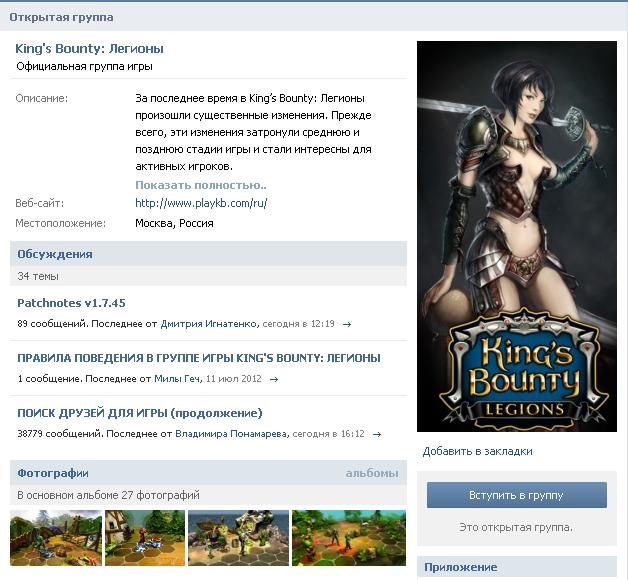Viewport: 628px width, 580px height.
Task: Open the playkb.com website link
Action: [201, 203]
